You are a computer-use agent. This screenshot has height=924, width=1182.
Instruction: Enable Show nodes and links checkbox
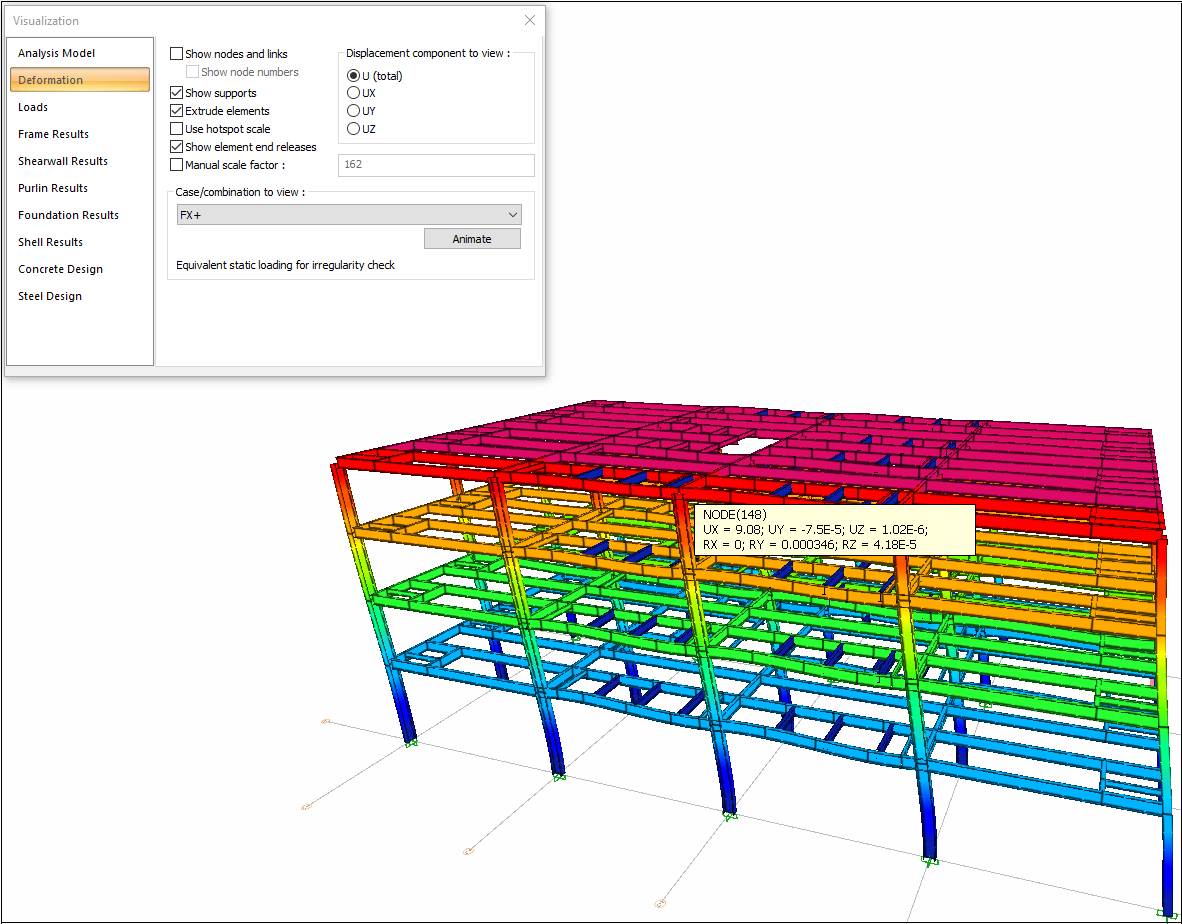click(177, 54)
